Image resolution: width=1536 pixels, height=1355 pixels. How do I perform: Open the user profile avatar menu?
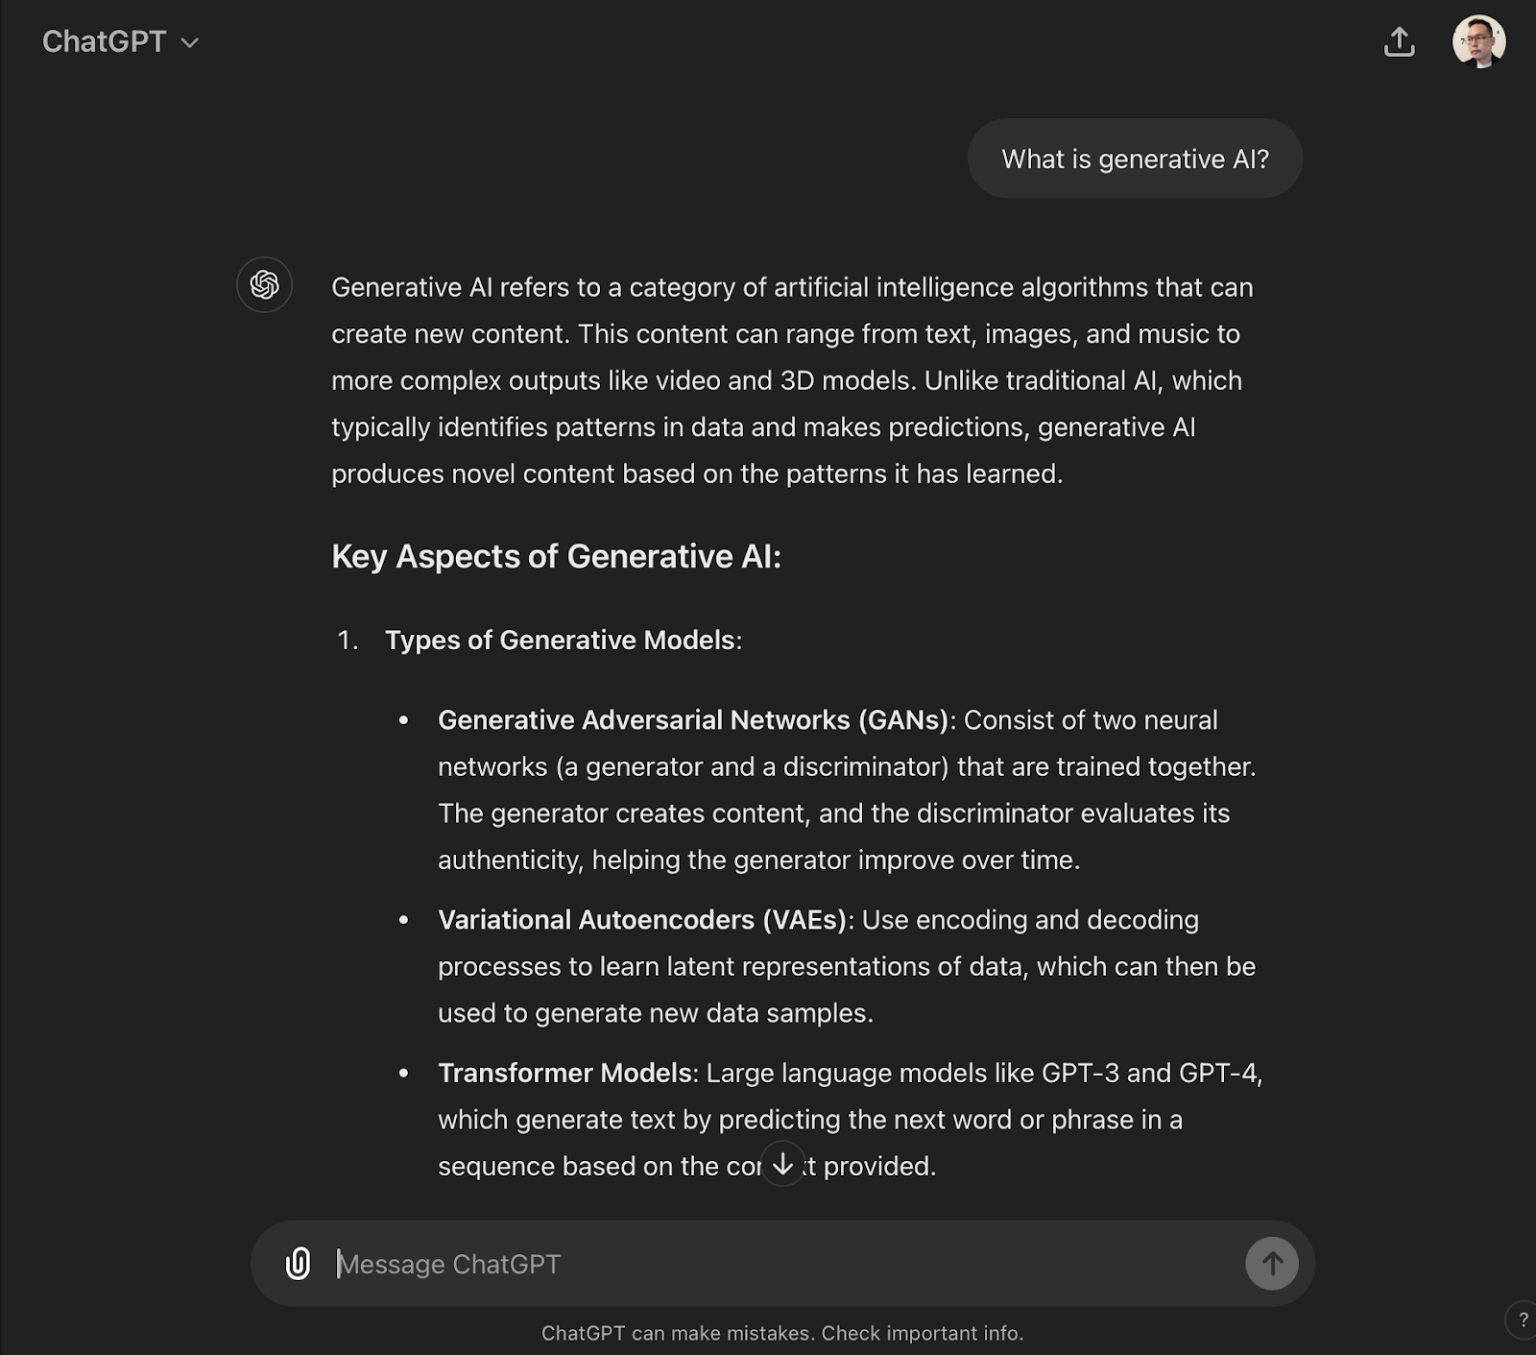click(1478, 42)
